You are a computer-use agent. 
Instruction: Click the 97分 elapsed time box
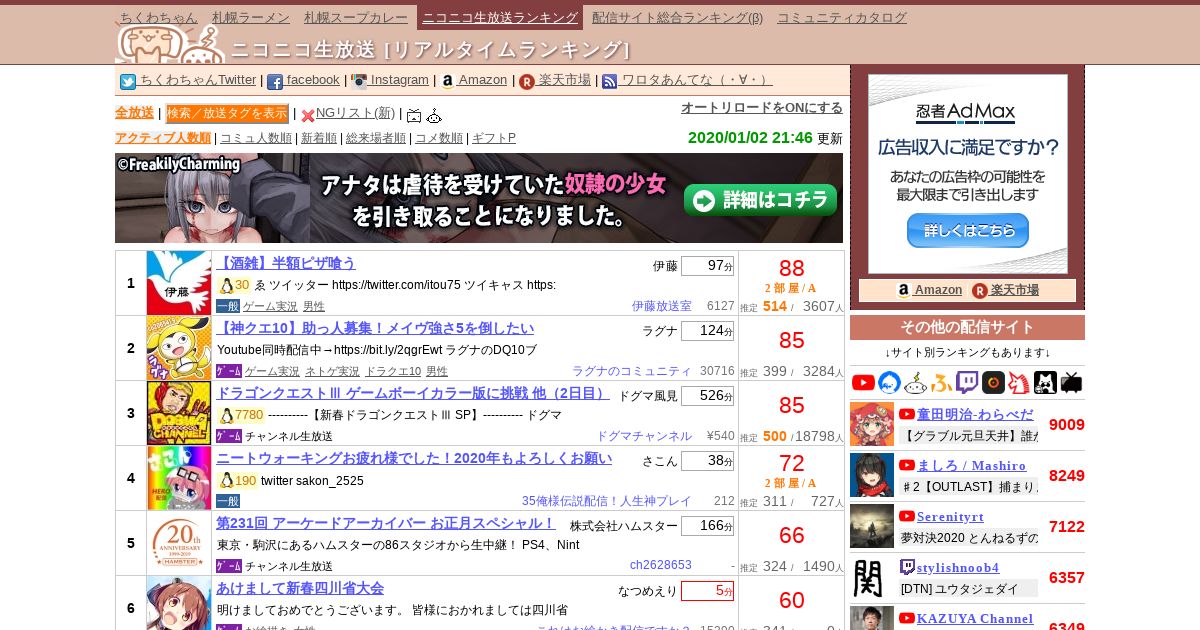pos(707,266)
